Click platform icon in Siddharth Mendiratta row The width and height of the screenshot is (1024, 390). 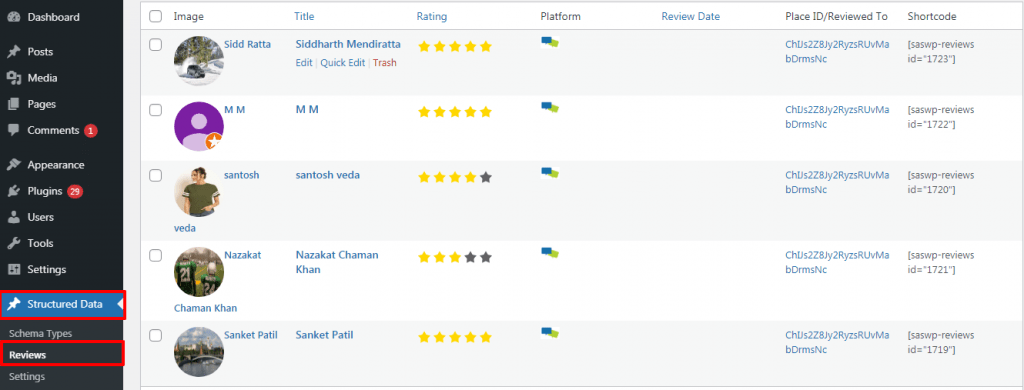(550, 42)
